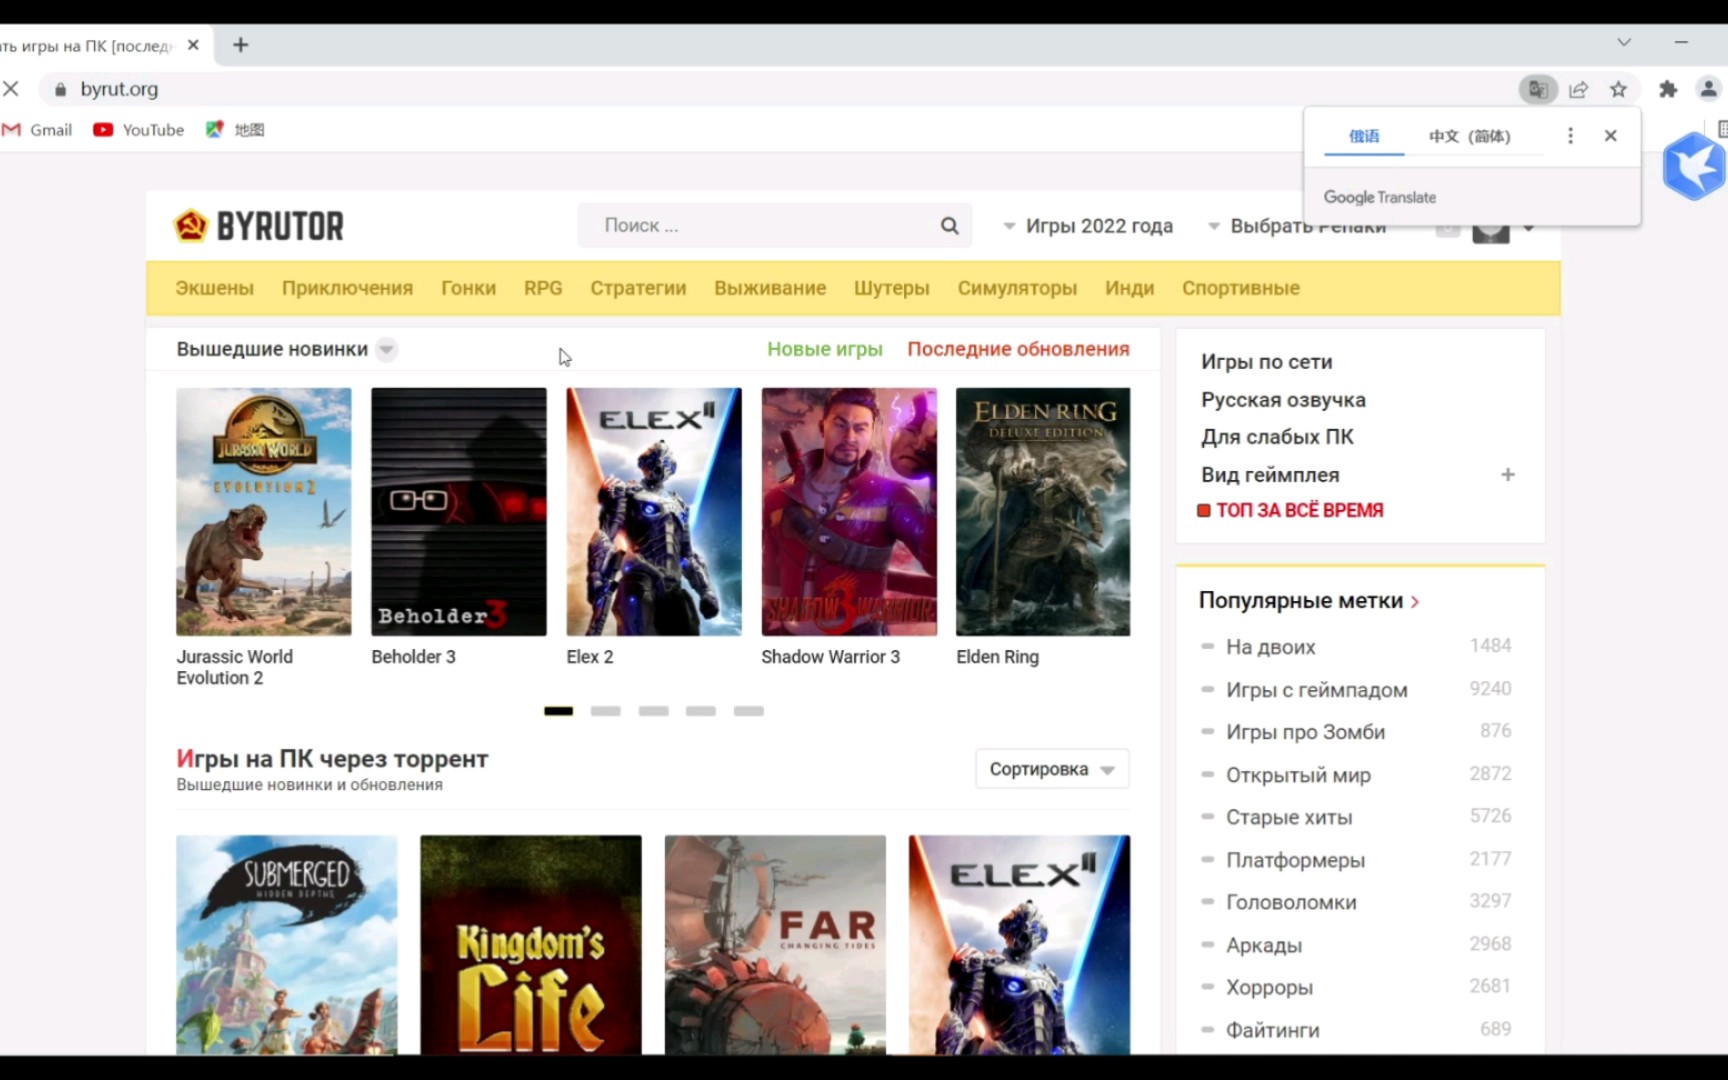Click the site lock icon

click(60, 89)
